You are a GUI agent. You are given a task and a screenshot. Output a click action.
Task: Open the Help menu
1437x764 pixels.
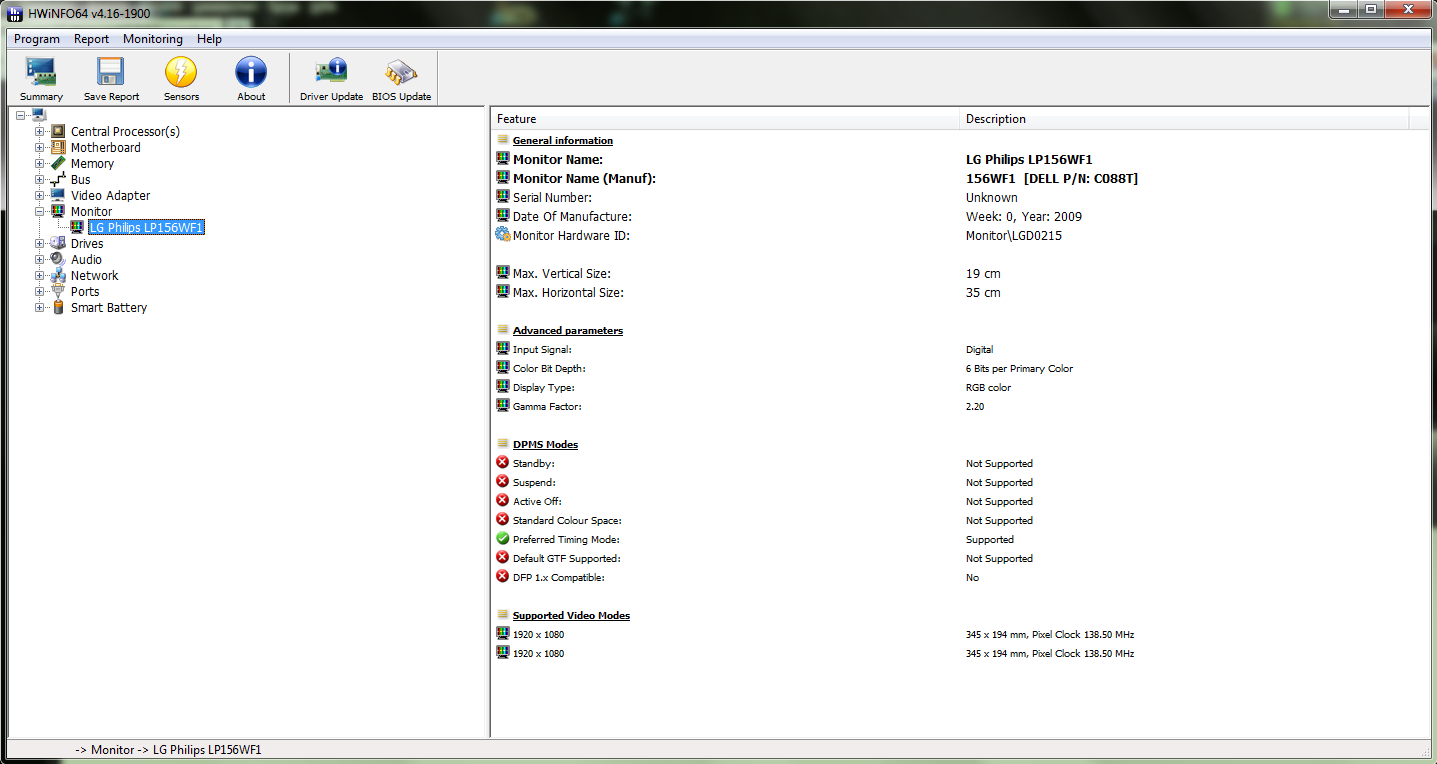click(x=209, y=39)
